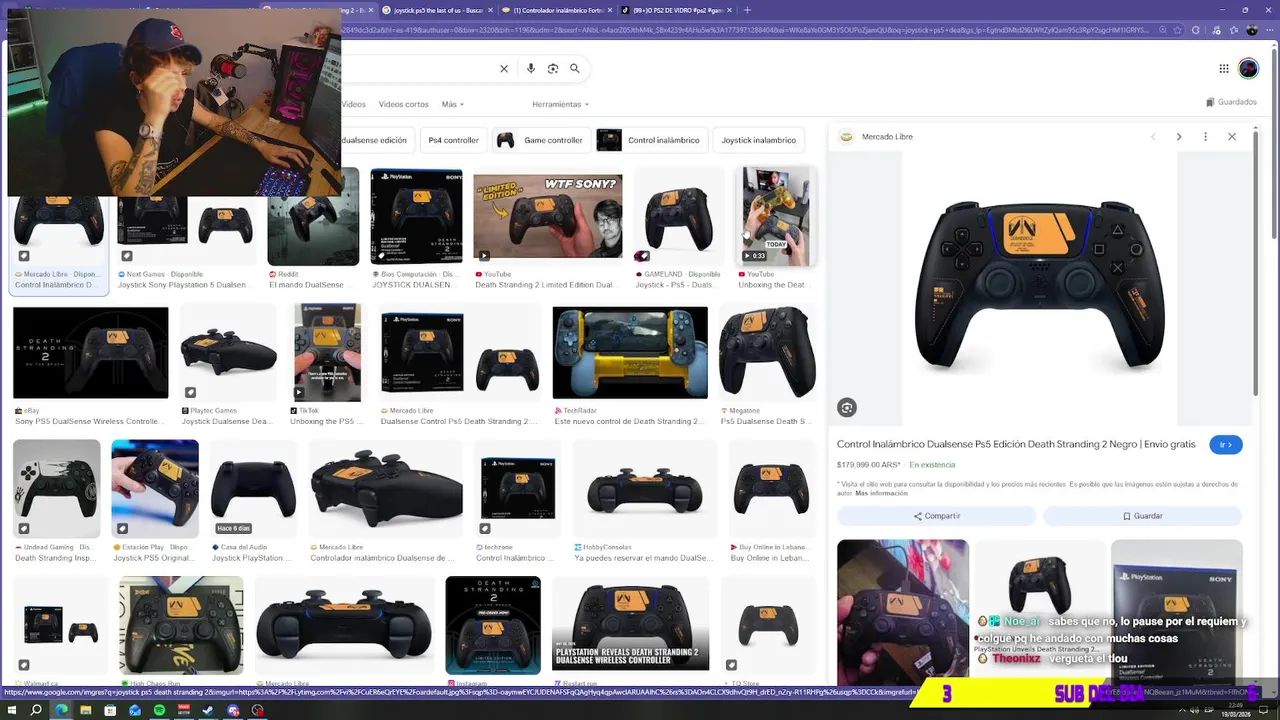Screen dimensions: 1280x720
Task: Open the eBay Death Stranding 2 result
Action: pos(91,353)
